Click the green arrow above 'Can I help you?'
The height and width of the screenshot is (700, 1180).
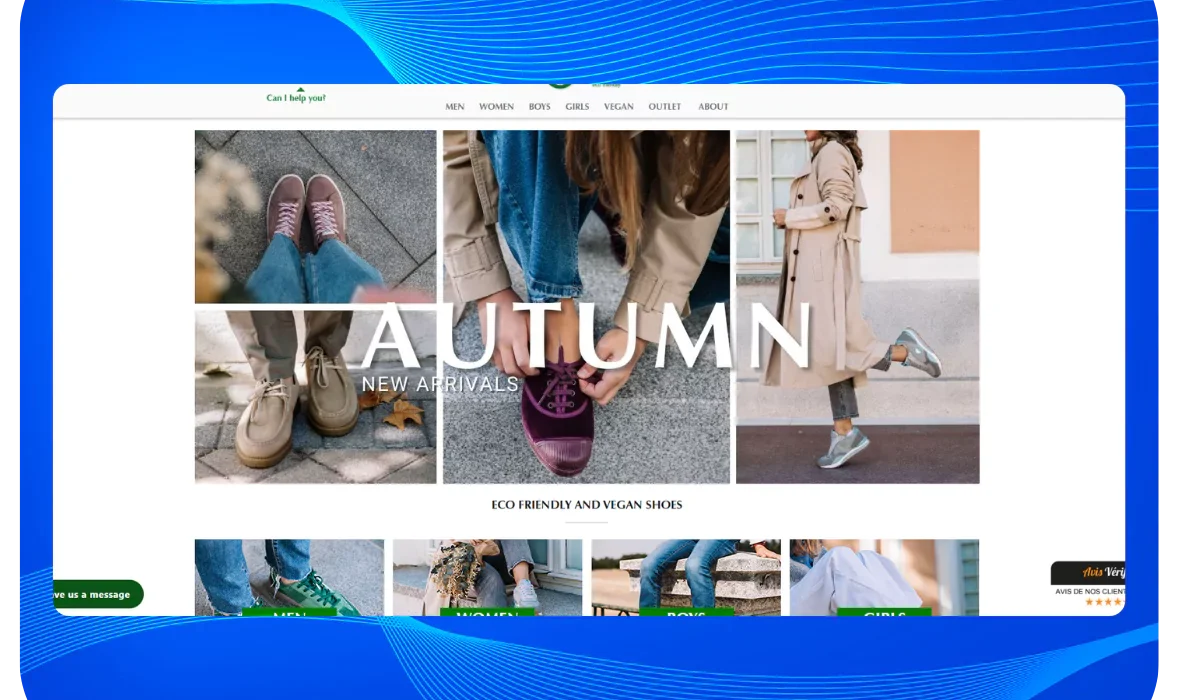click(x=300, y=89)
